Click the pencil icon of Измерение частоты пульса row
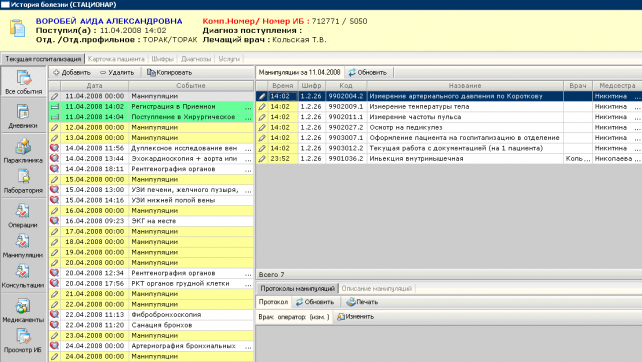 pos(262,117)
